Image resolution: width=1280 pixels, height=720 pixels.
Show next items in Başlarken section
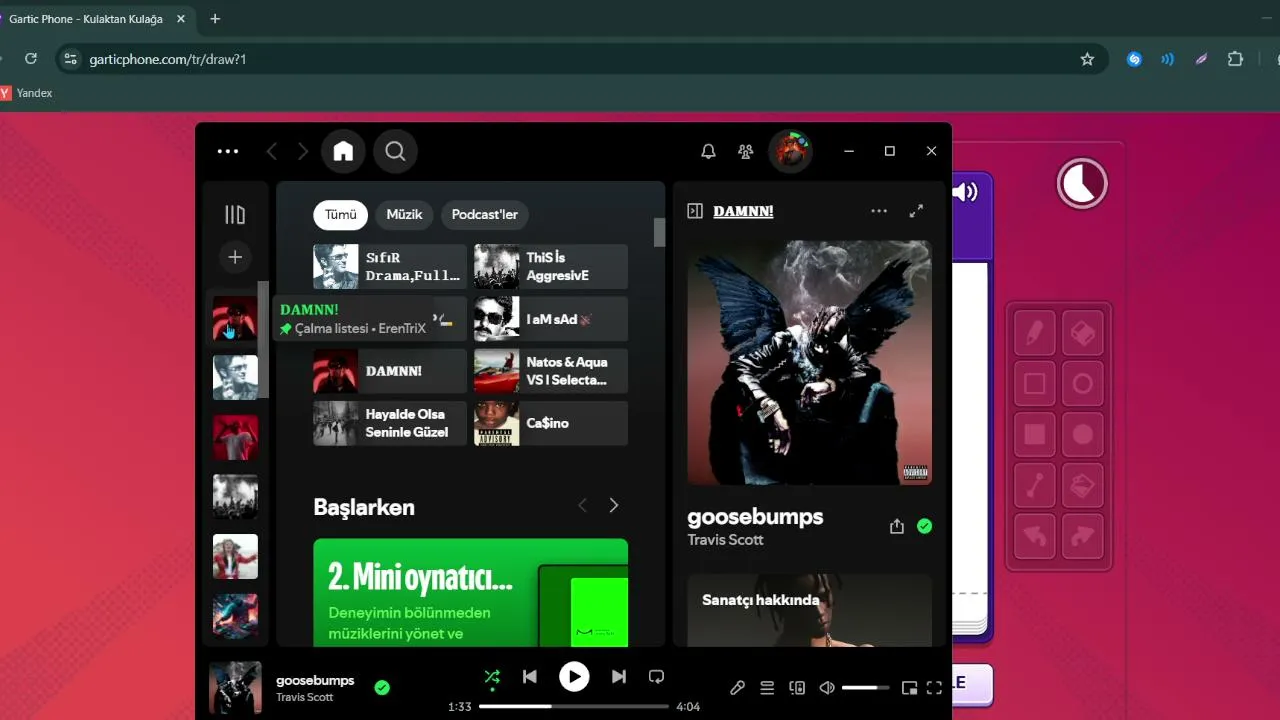pyautogui.click(x=614, y=506)
